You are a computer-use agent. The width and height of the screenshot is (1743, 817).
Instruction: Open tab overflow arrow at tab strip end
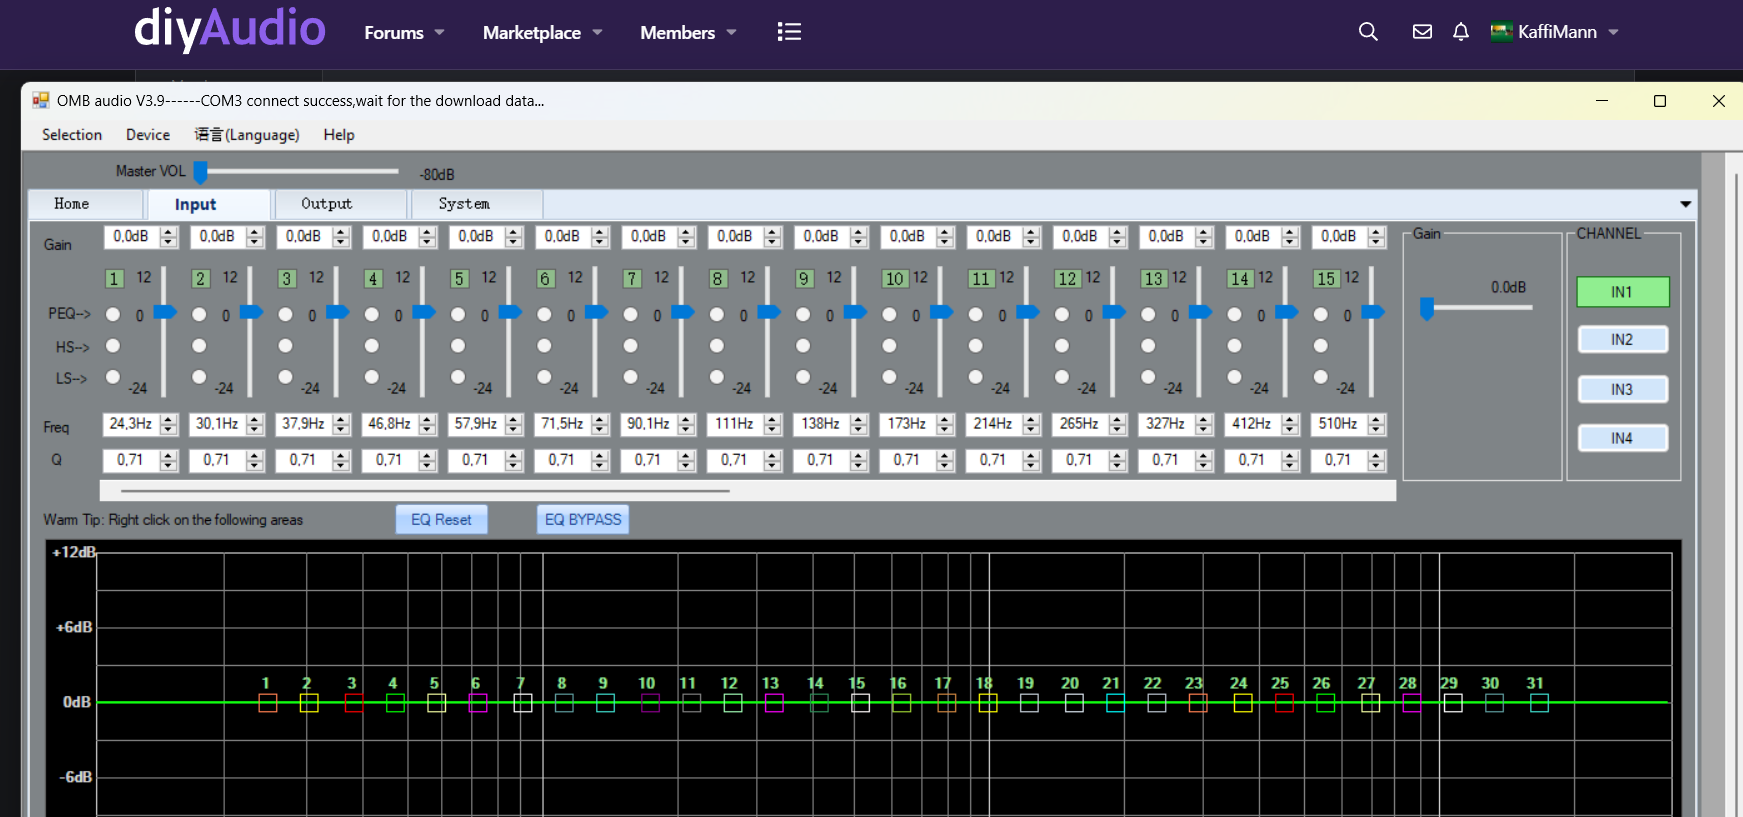(x=1686, y=204)
